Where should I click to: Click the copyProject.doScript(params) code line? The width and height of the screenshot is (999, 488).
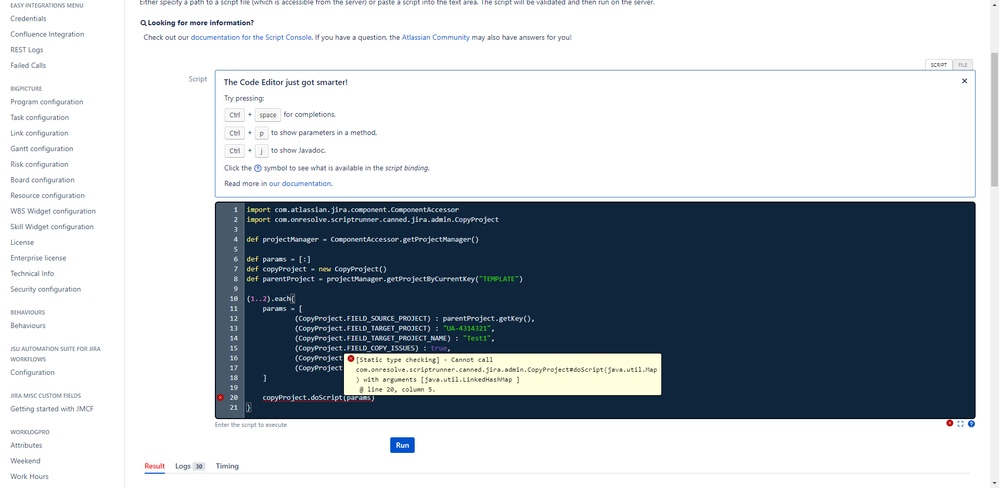[319, 398]
